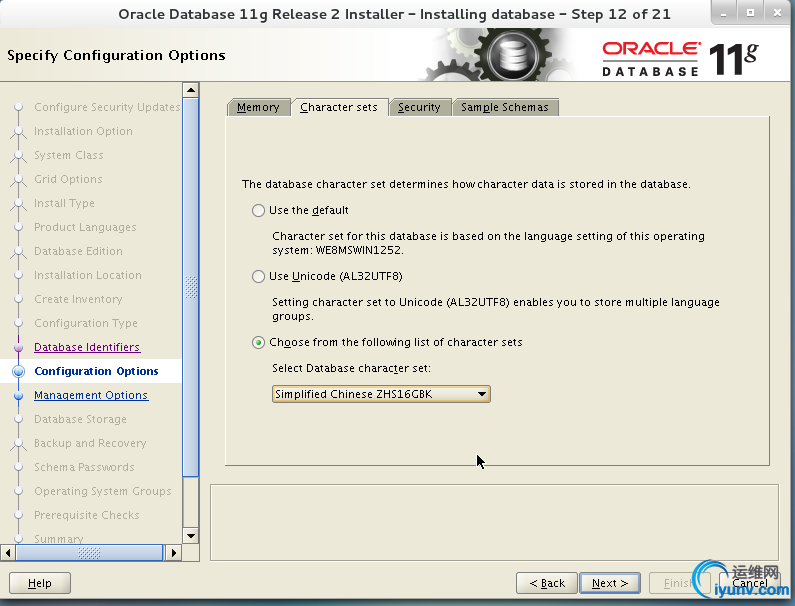Image resolution: width=795 pixels, height=606 pixels.
Task: Minimize the installer window
Action: click(x=724, y=13)
